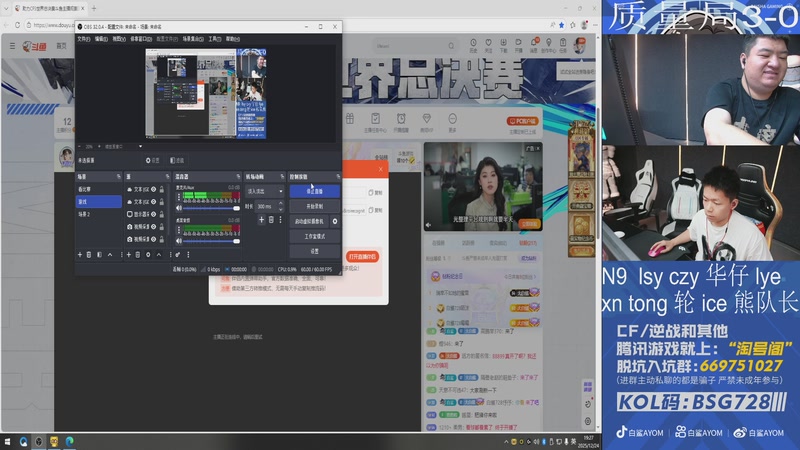Image resolution: width=800 pixels, height=450 pixels.
Task: Move source up with arrow icon
Action: [x=159, y=255]
